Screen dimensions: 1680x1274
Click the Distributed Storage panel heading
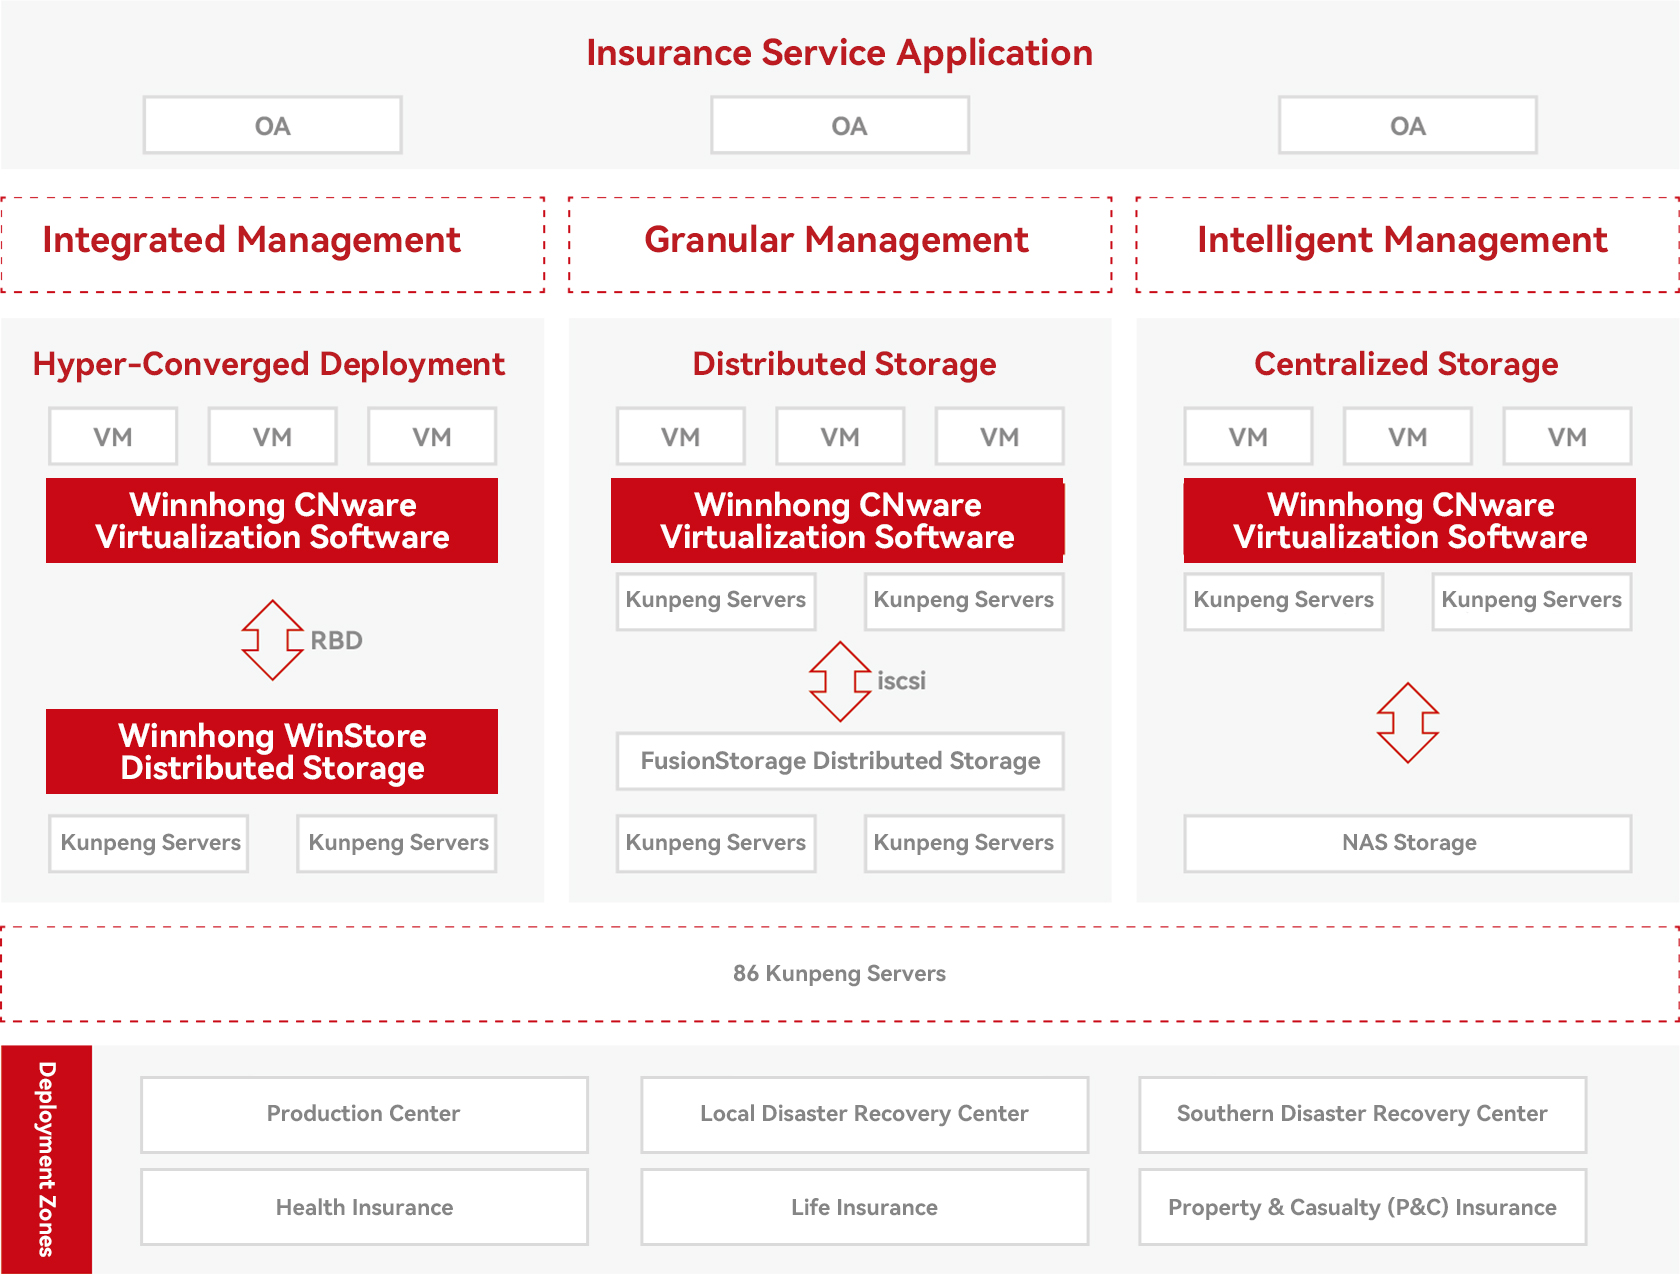[x=844, y=364]
